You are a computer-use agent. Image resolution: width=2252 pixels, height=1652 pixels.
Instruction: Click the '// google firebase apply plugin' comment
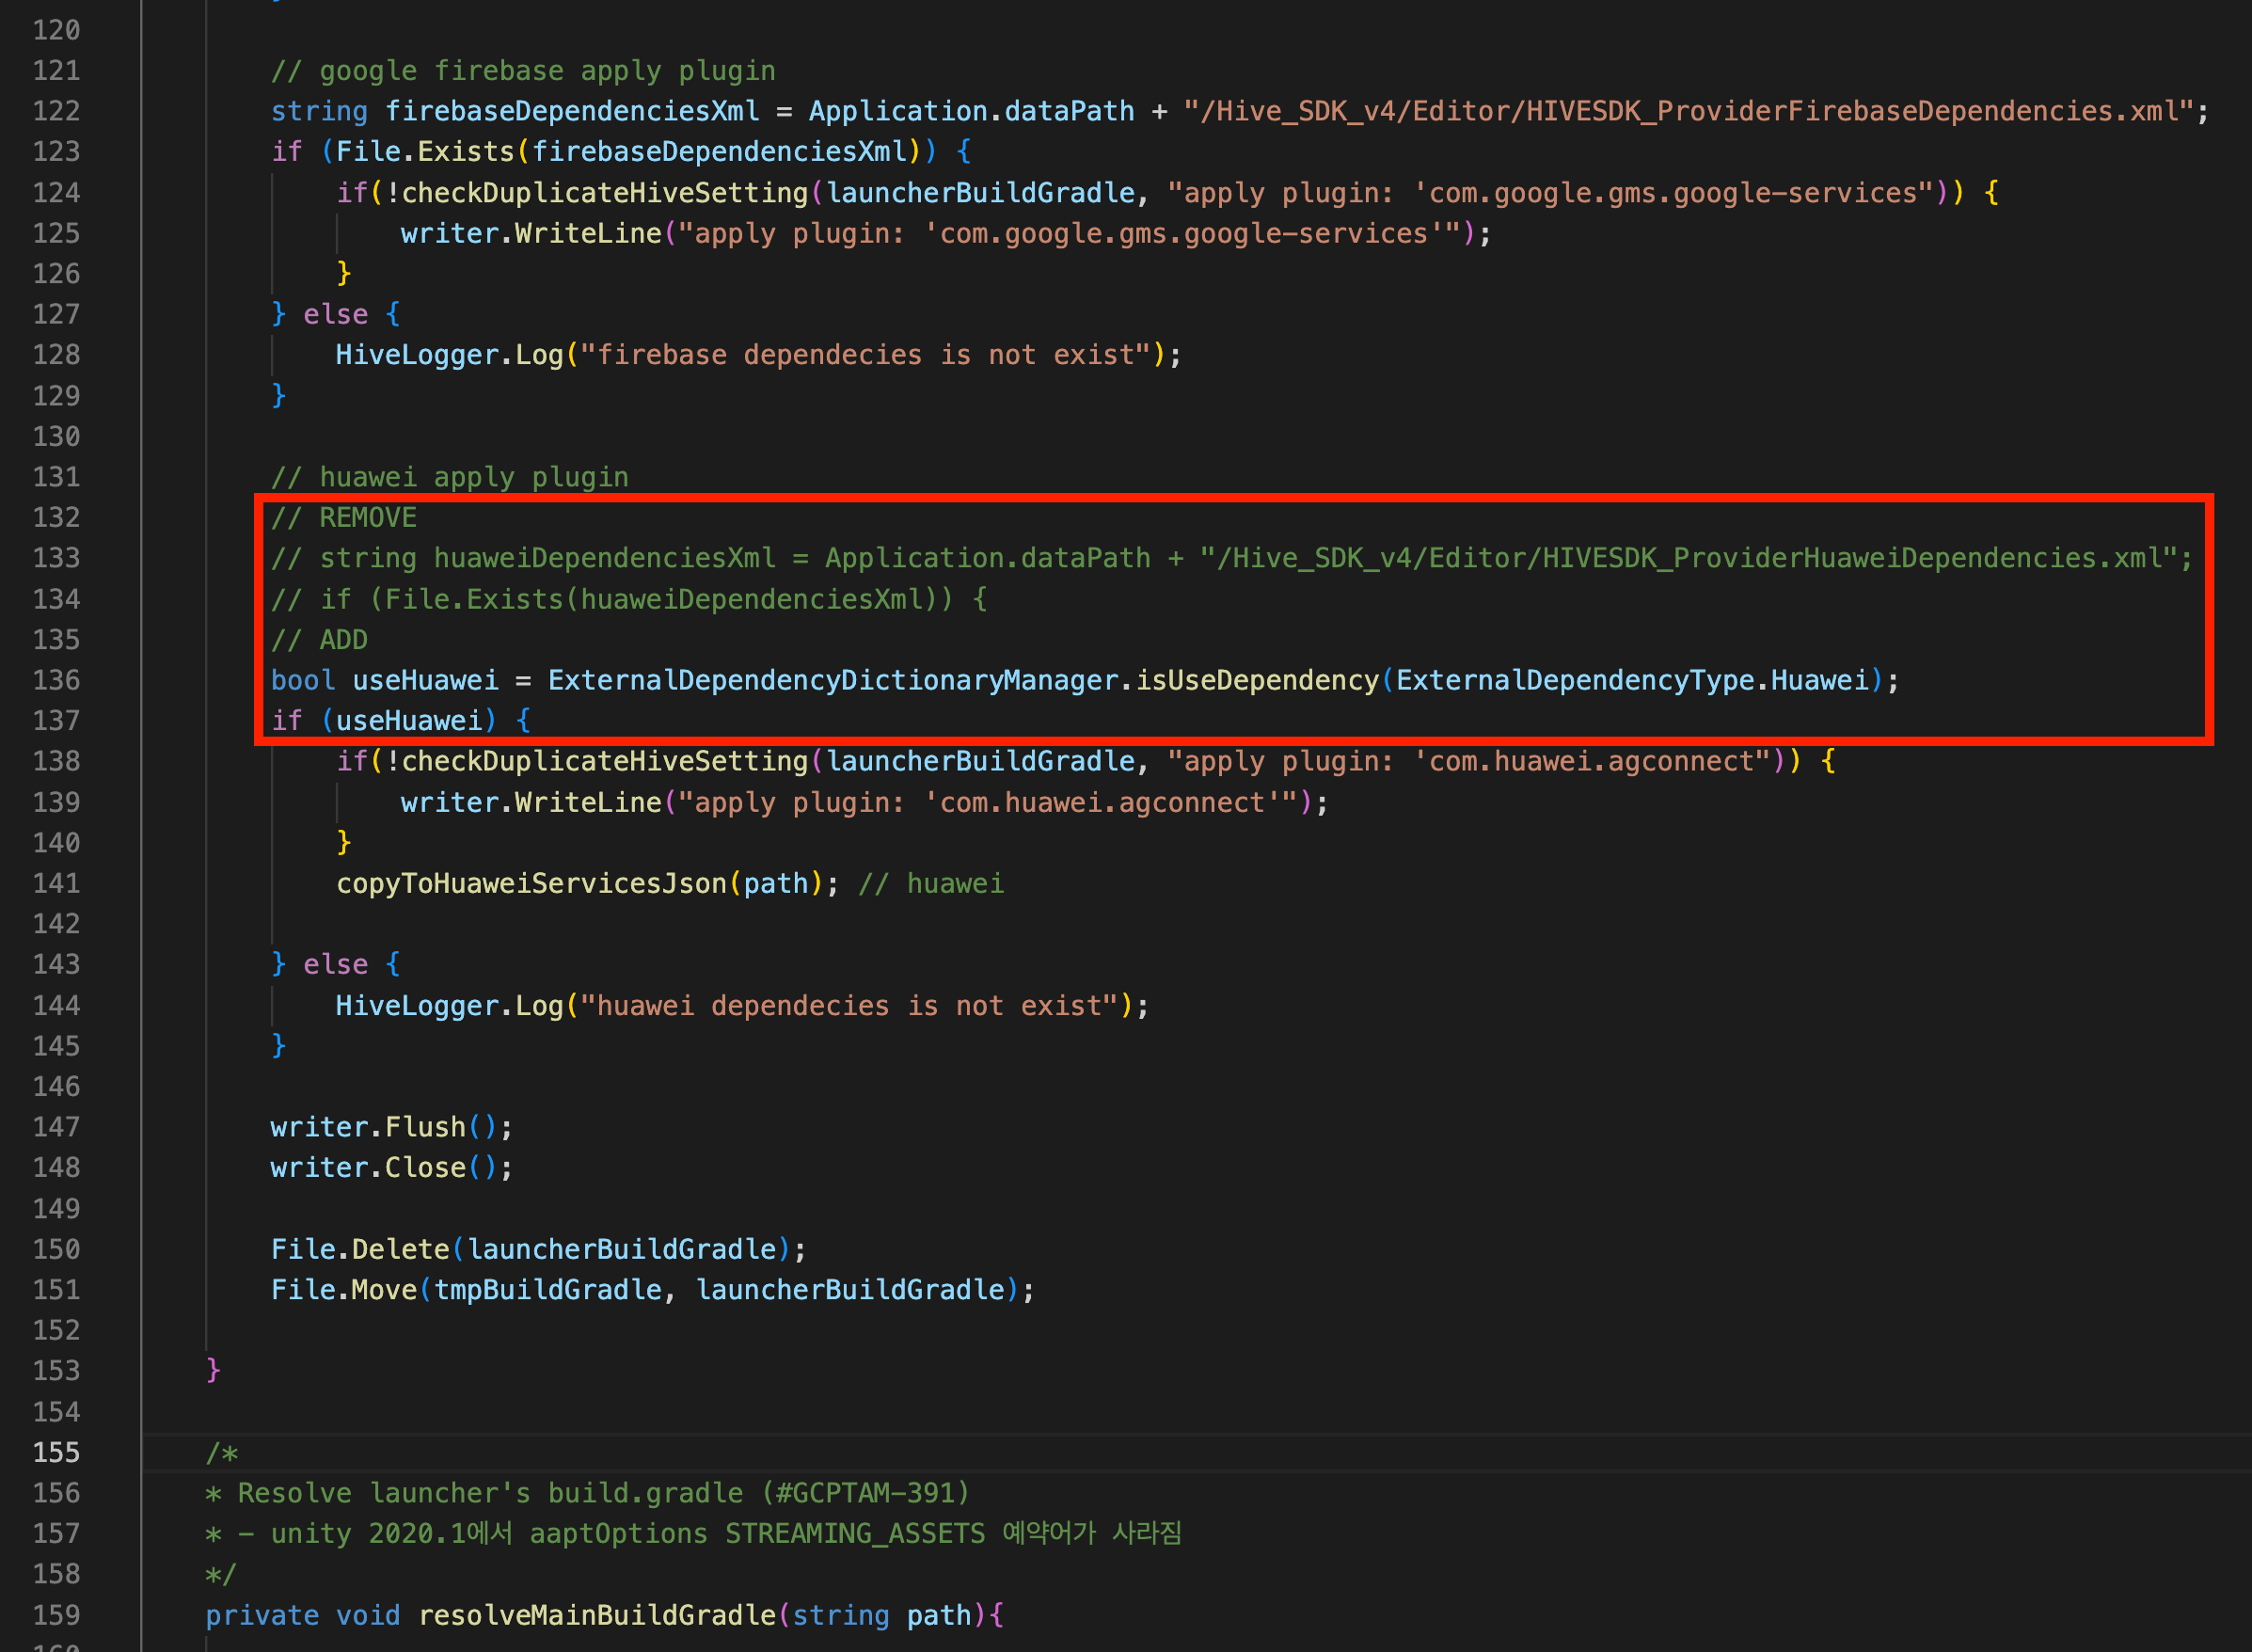pyautogui.click(x=523, y=71)
